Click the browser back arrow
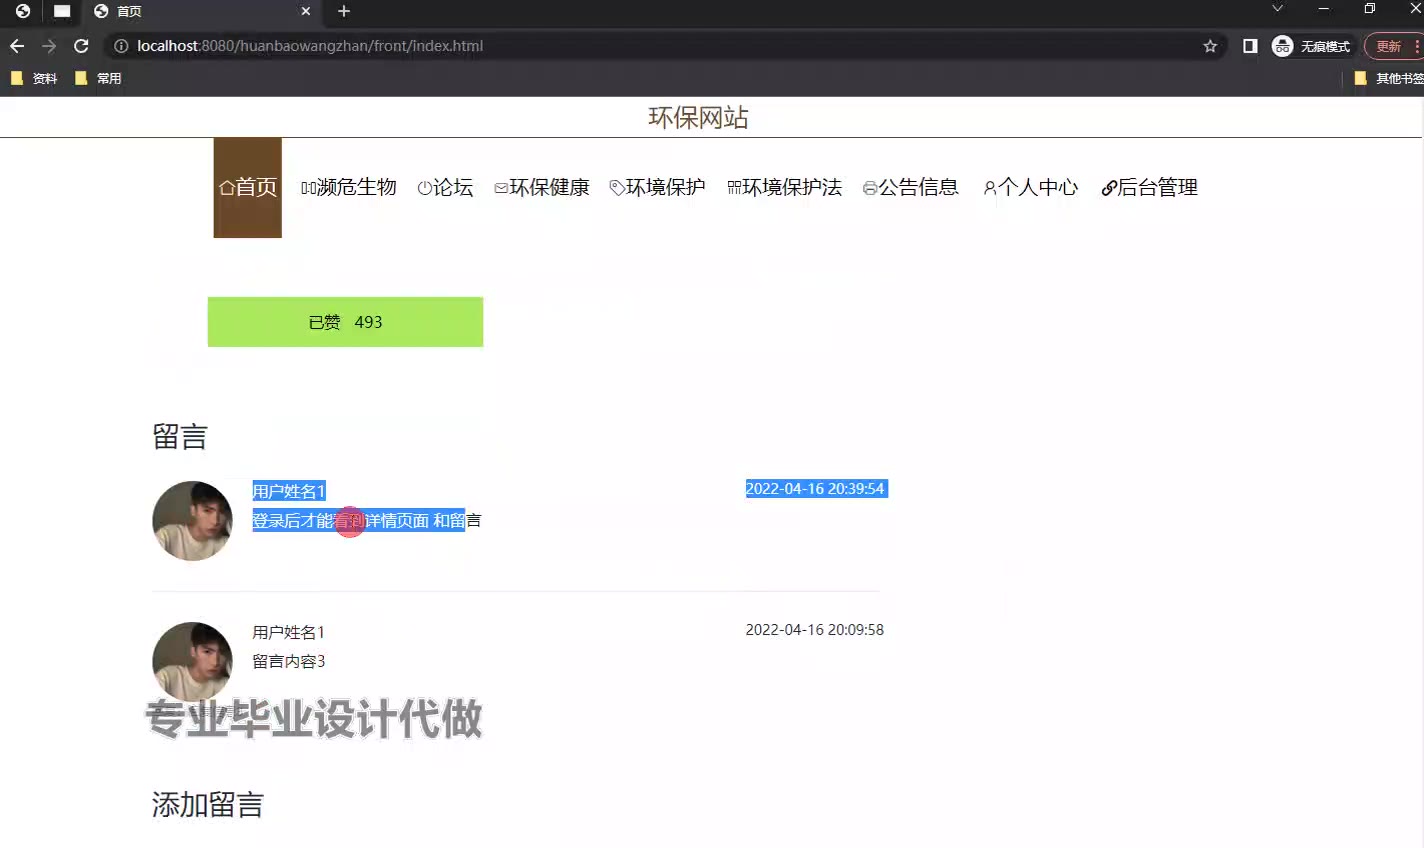Screen dimensions: 1424x848 (x=17, y=46)
